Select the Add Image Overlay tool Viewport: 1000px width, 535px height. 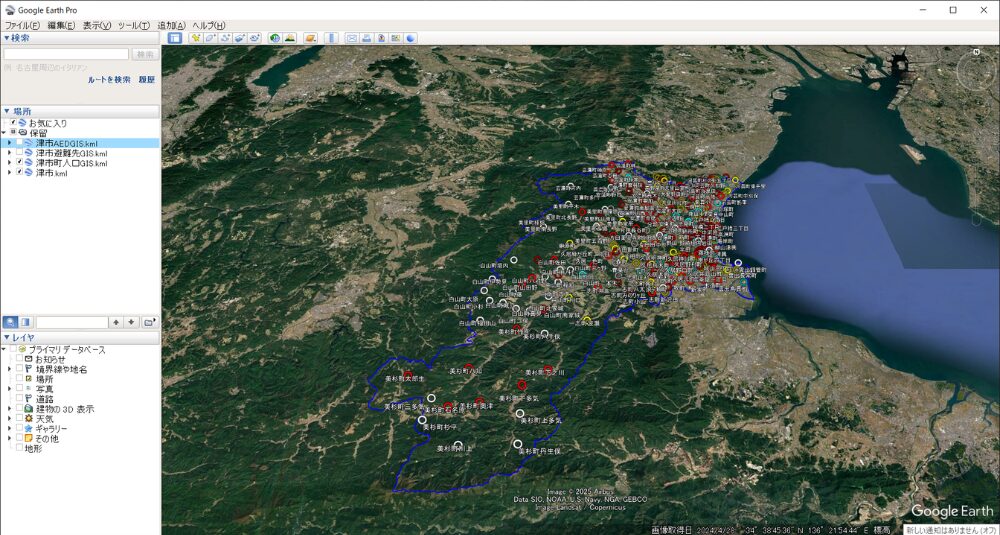coord(239,38)
